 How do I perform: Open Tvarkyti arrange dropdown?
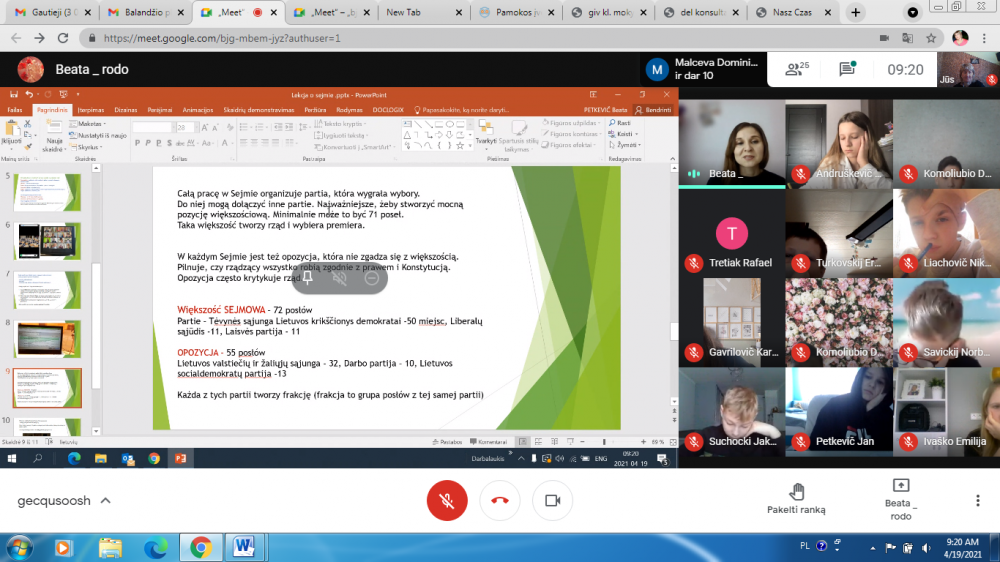tap(486, 133)
